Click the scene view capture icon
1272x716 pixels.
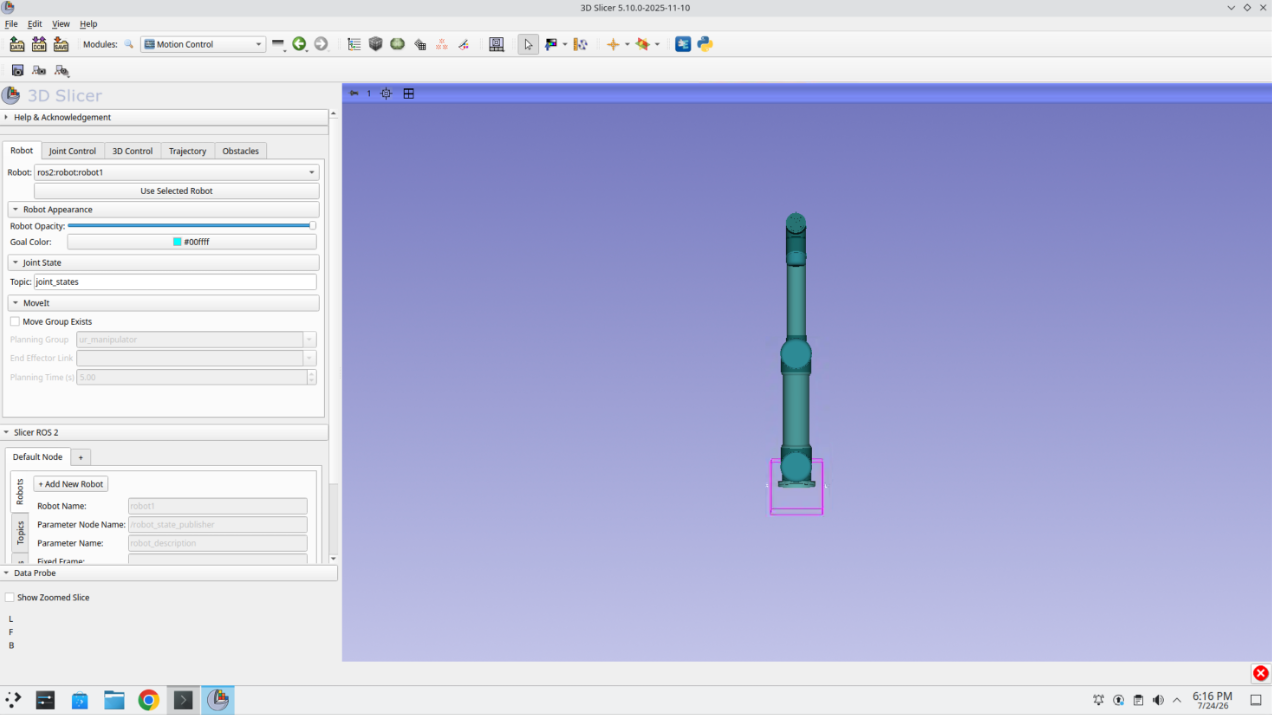click(x=39, y=70)
